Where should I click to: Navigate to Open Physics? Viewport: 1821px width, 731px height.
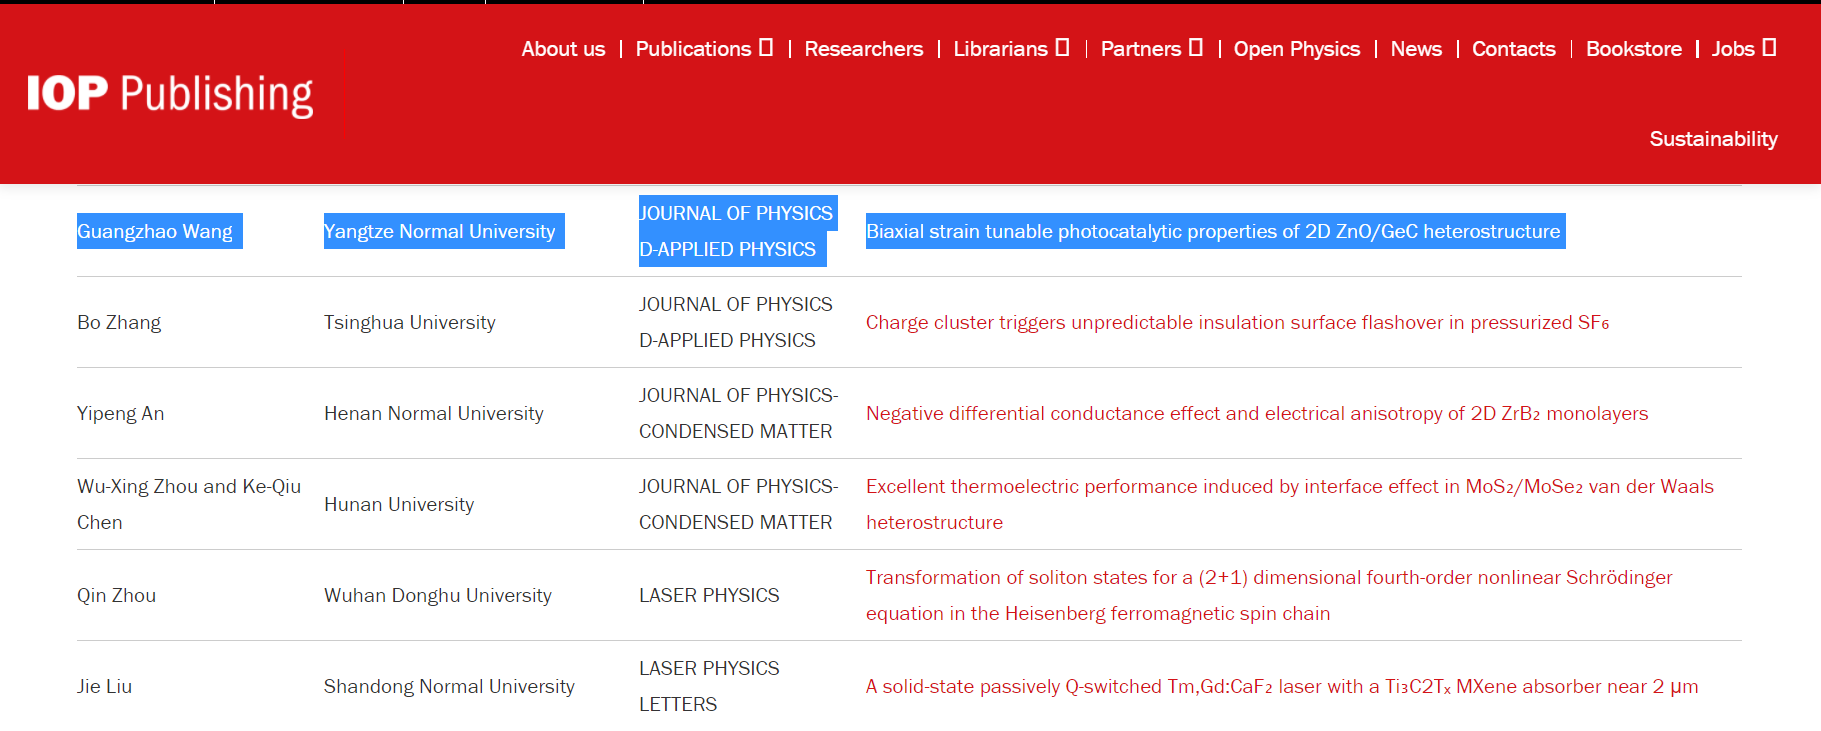point(1296,49)
